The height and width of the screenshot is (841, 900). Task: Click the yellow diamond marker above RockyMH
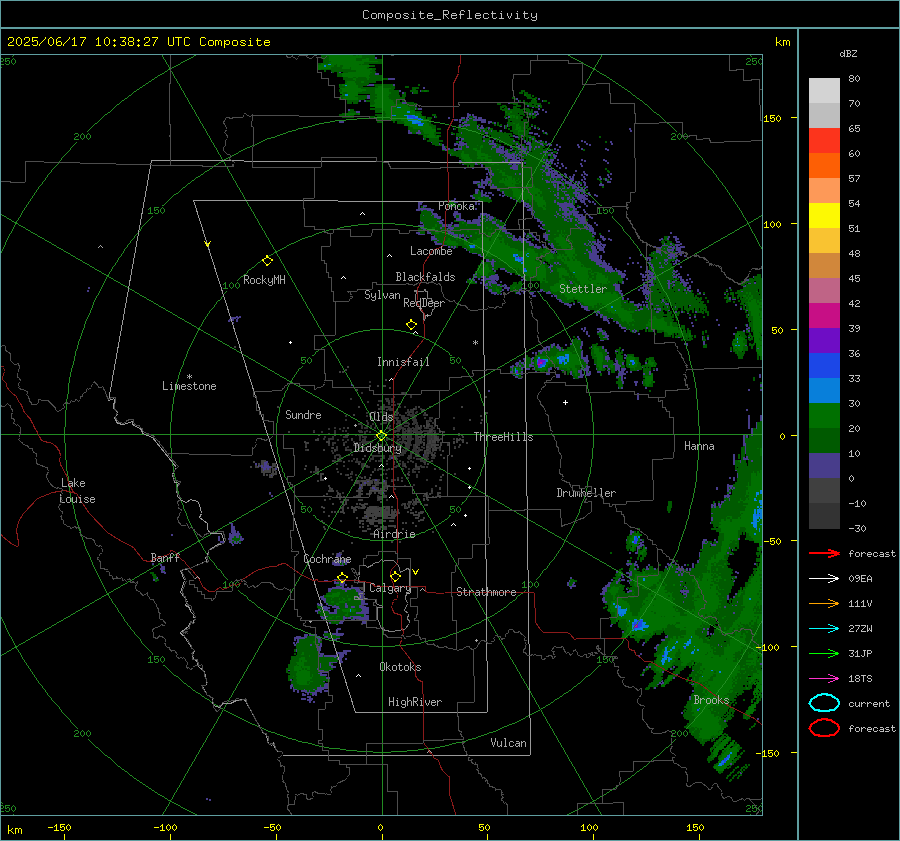pos(267,261)
